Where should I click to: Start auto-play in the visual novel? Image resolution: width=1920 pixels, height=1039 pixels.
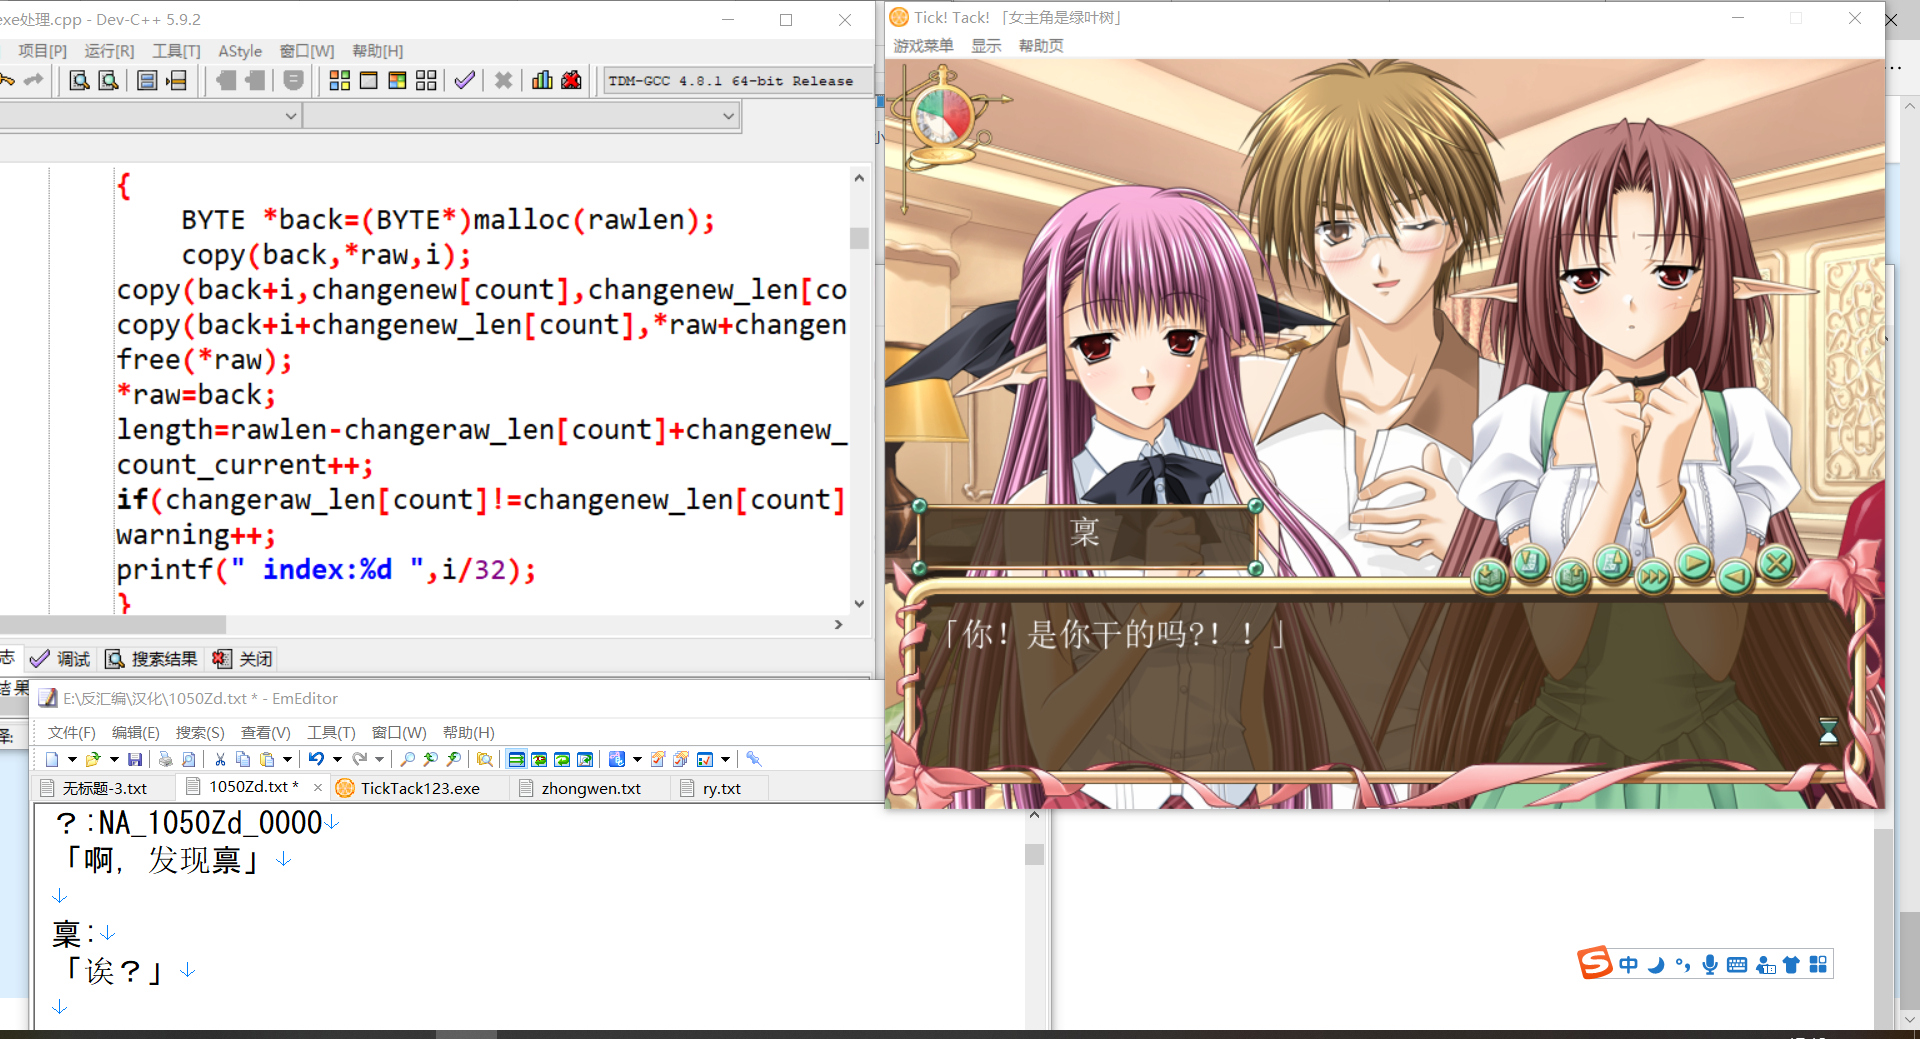click(1694, 564)
